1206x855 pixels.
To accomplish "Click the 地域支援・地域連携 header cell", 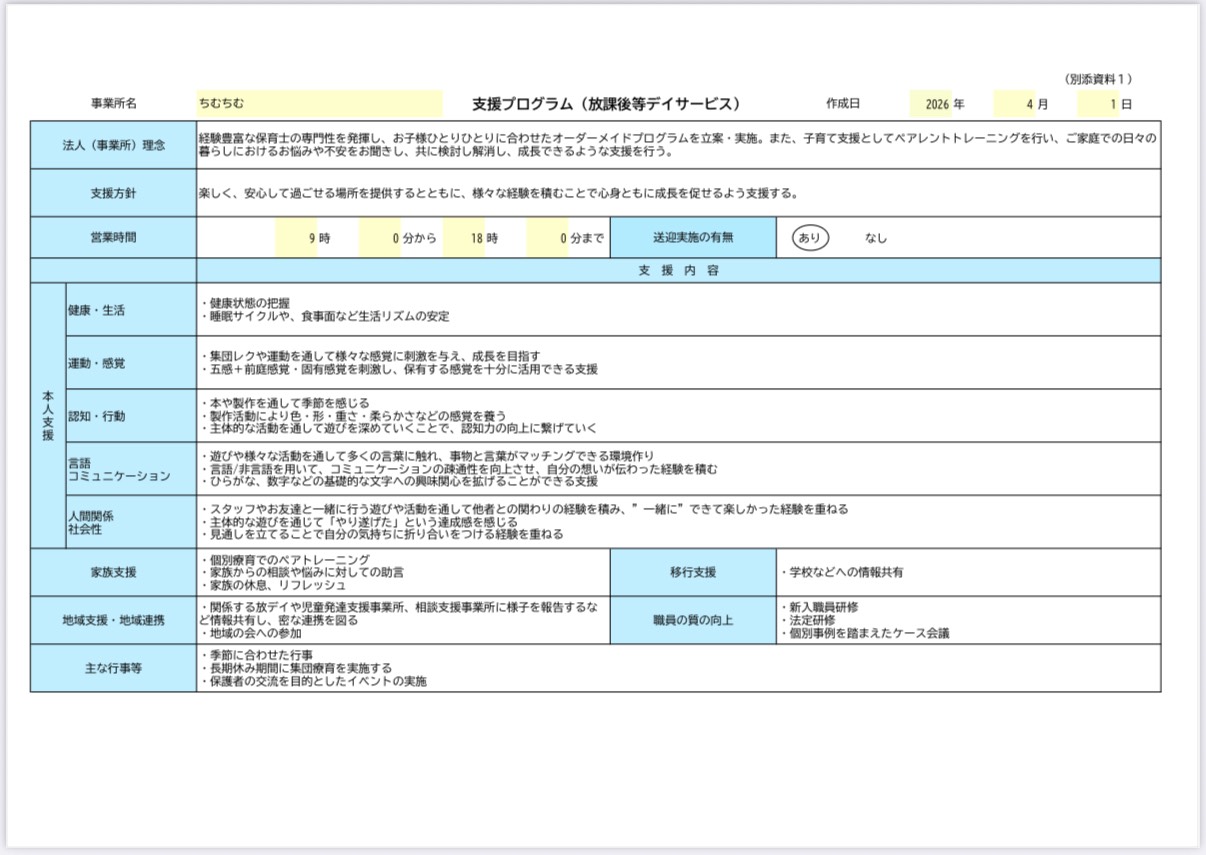I will point(113,620).
